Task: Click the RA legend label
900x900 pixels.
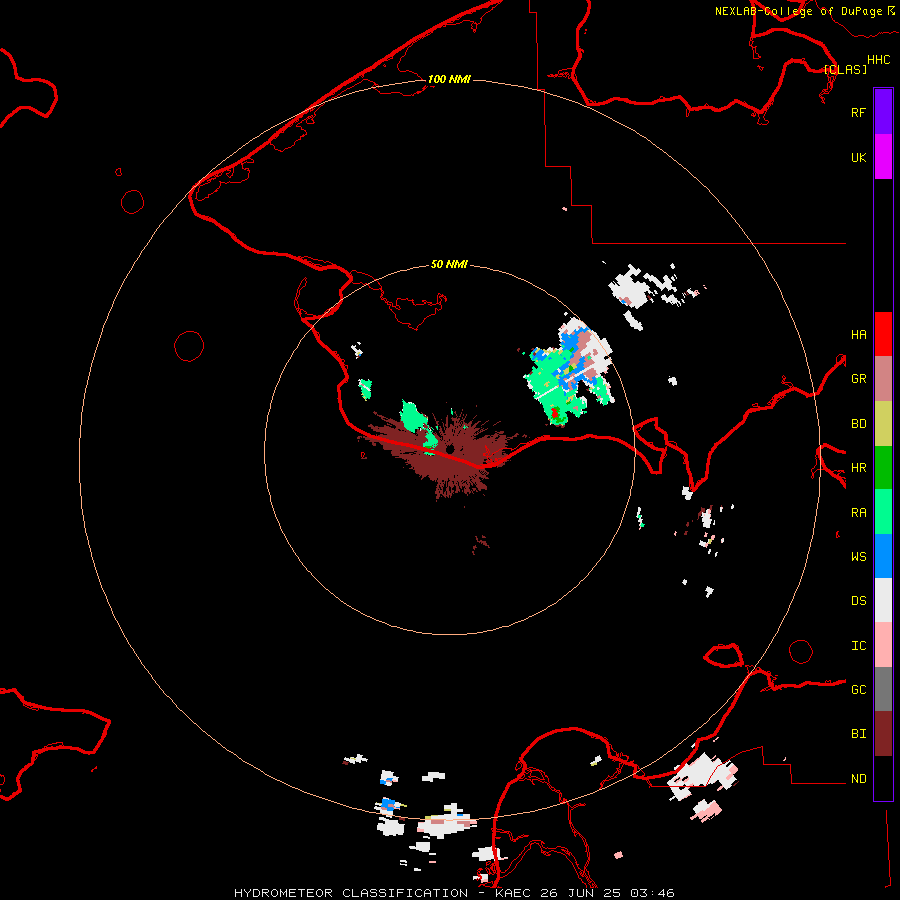Action: click(858, 513)
